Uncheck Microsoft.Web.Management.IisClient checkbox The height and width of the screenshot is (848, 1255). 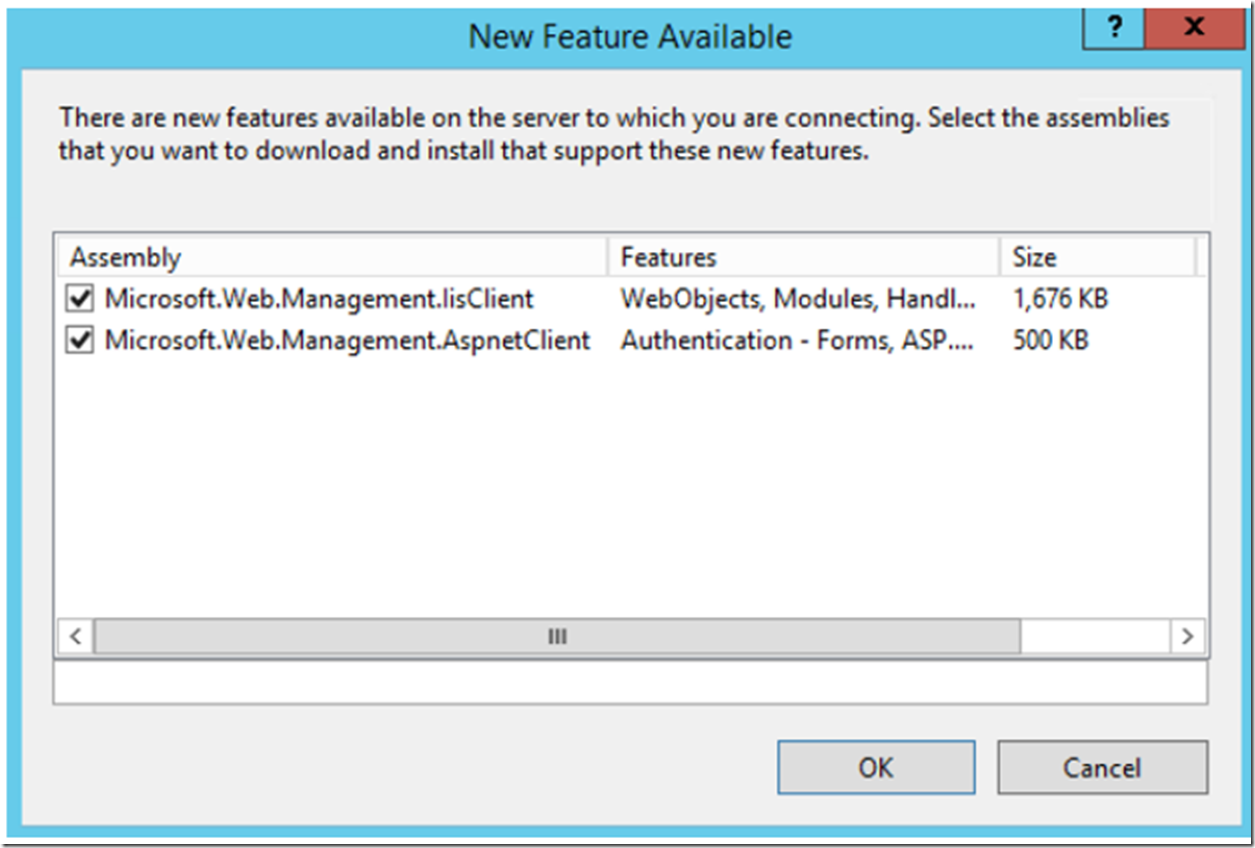point(80,298)
